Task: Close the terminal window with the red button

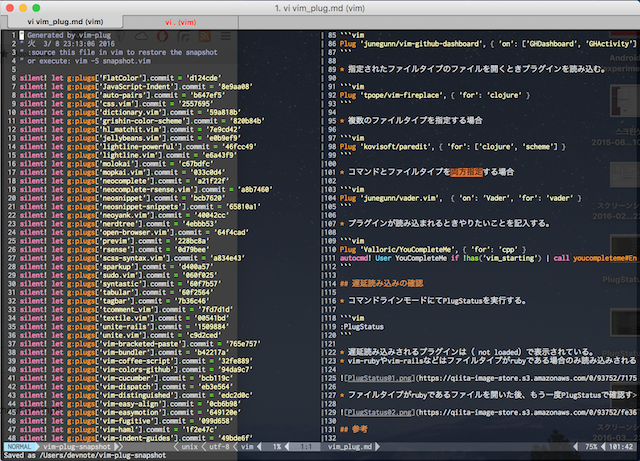Action: 10,8
